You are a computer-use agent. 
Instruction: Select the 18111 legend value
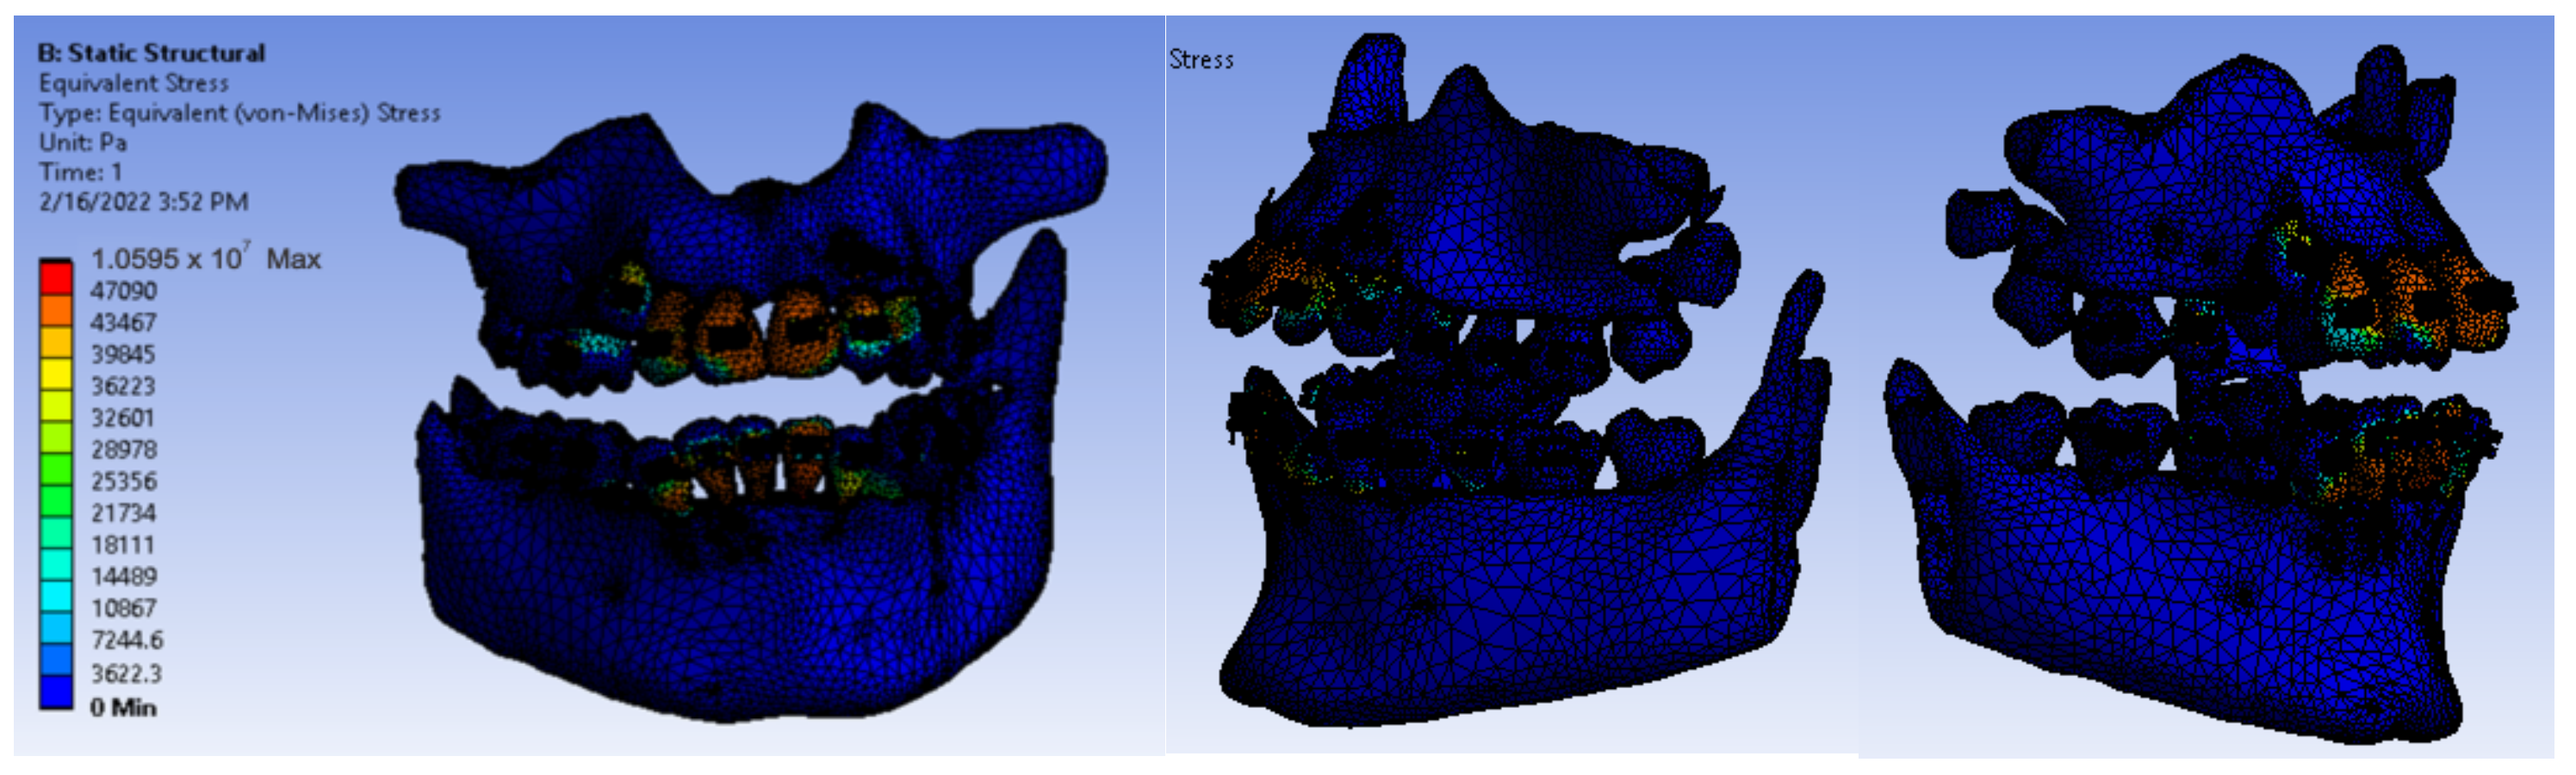click(124, 545)
